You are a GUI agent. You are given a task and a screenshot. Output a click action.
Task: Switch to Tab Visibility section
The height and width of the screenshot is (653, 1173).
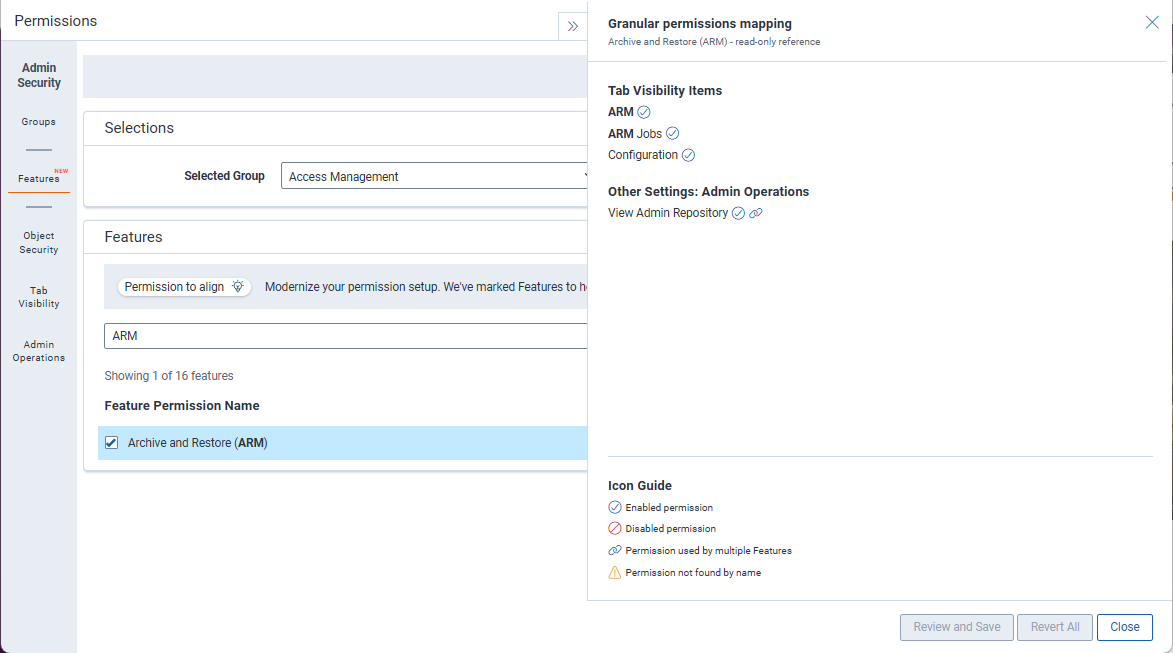pyautogui.click(x=39, y=297)
